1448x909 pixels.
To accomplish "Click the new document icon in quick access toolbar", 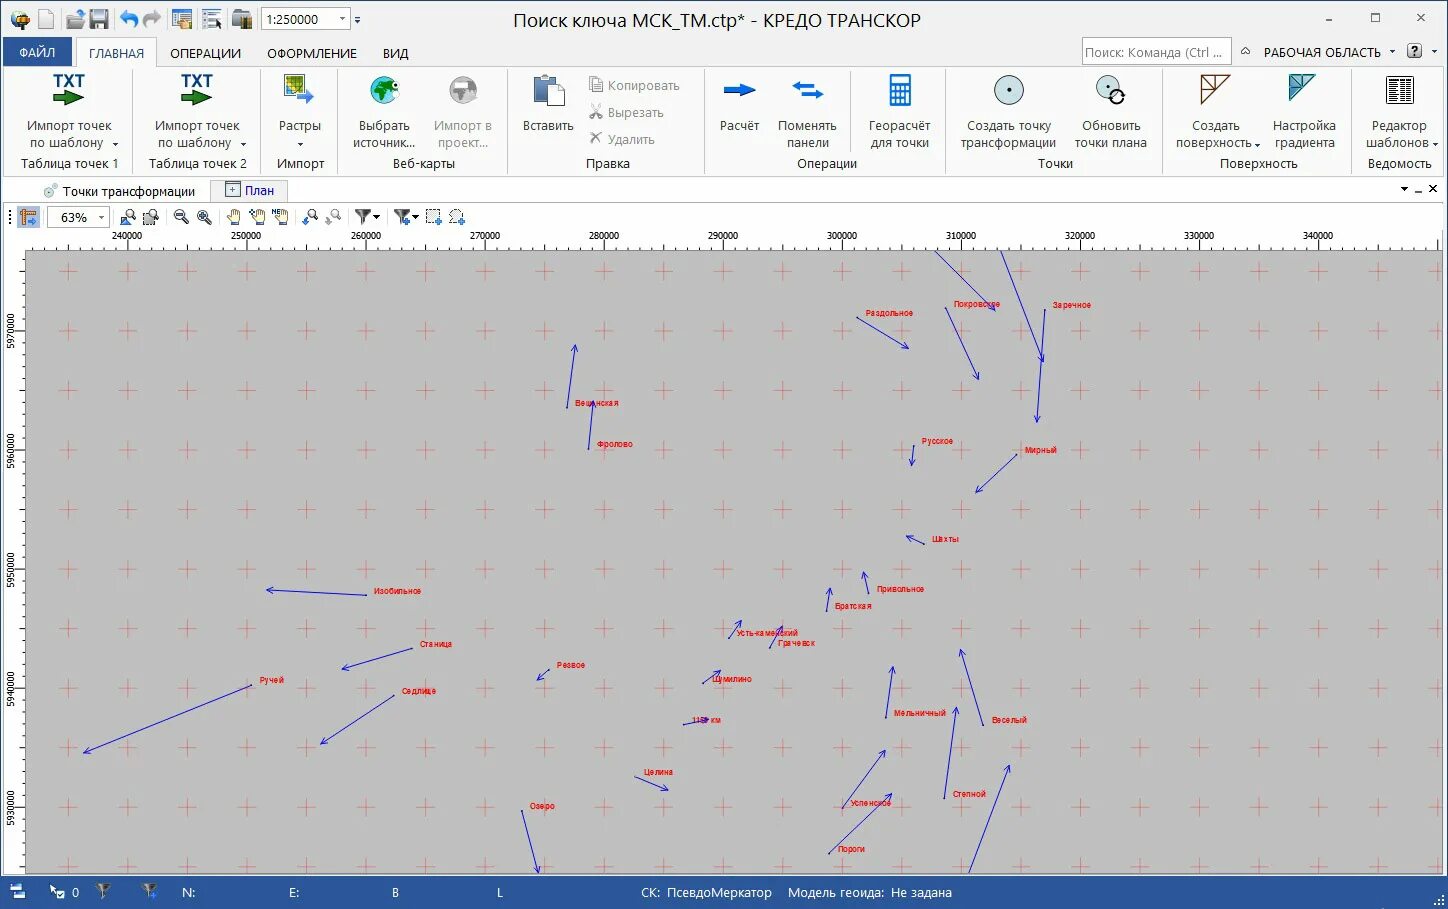I will click(x=46, y=19).
